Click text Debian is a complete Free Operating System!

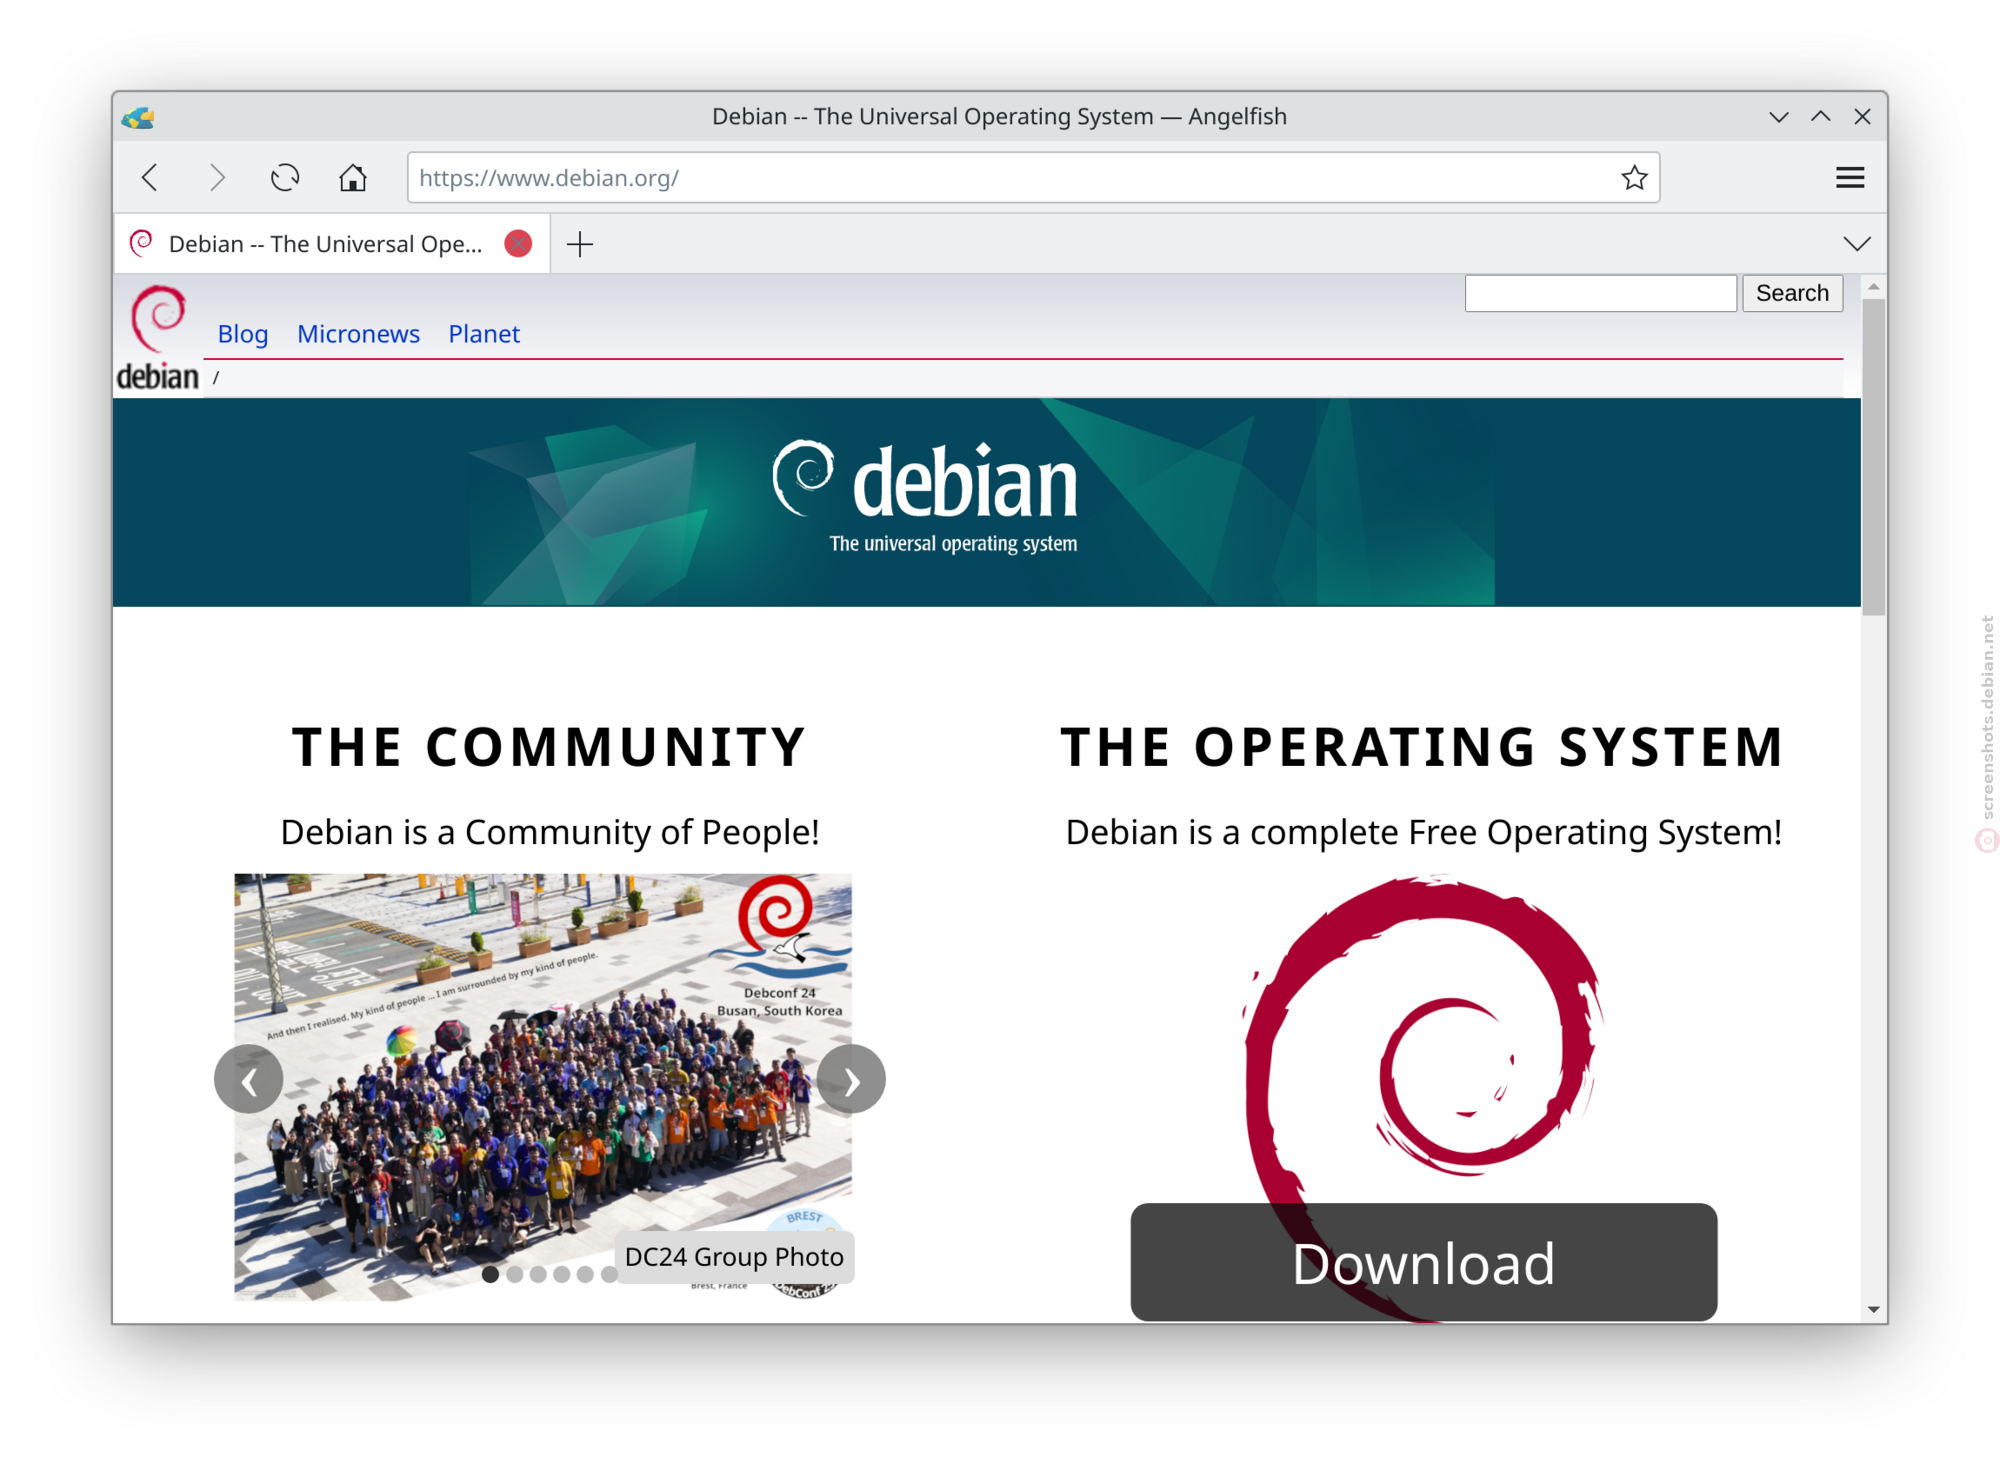pyautogui.click(x=1423, y=832)
